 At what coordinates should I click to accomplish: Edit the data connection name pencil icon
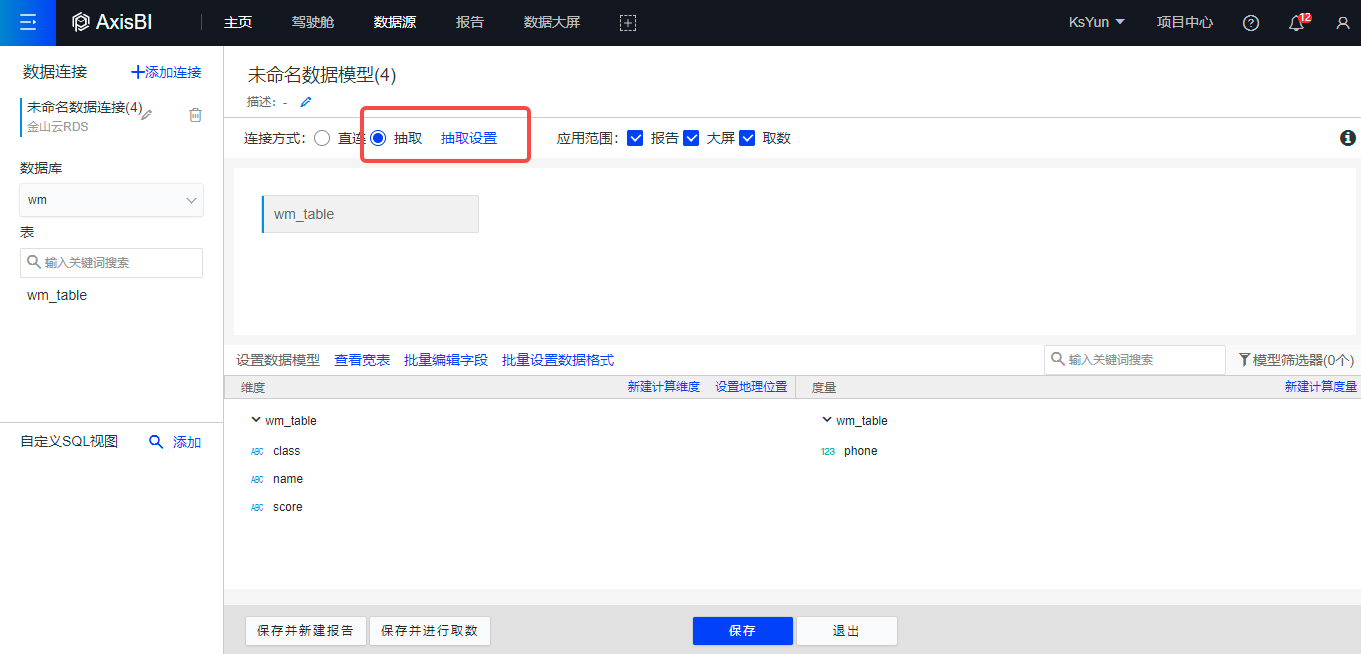(147, 115)
